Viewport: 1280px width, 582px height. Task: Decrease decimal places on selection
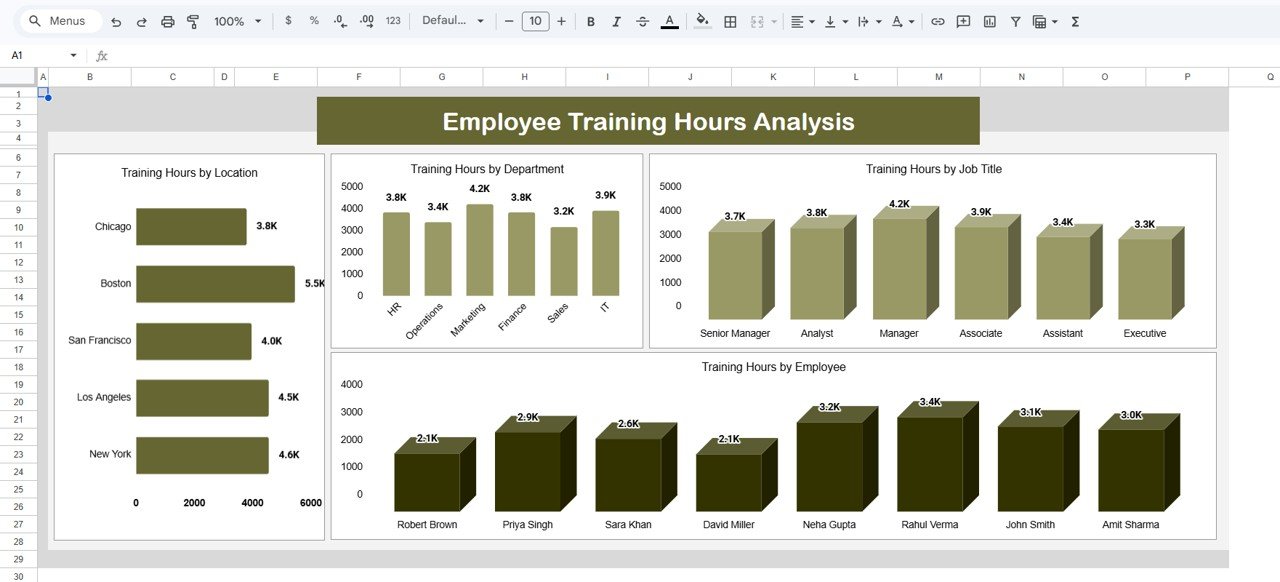[338, 21]
